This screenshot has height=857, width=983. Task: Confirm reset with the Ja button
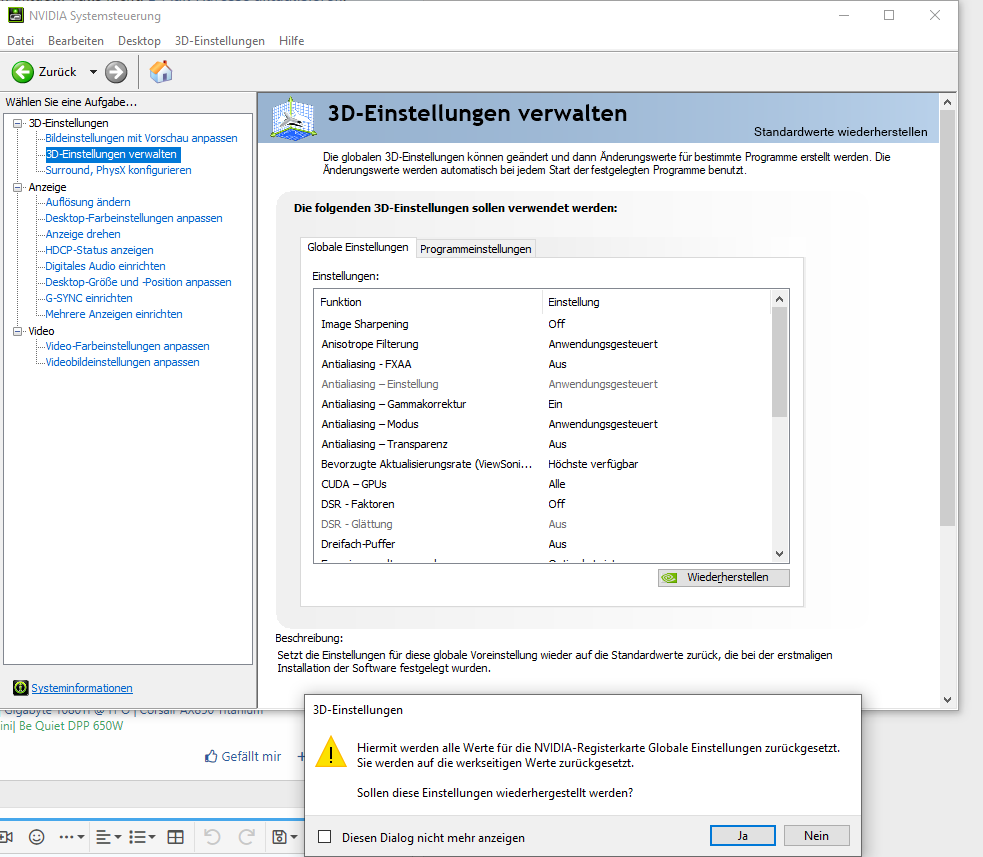742,836
